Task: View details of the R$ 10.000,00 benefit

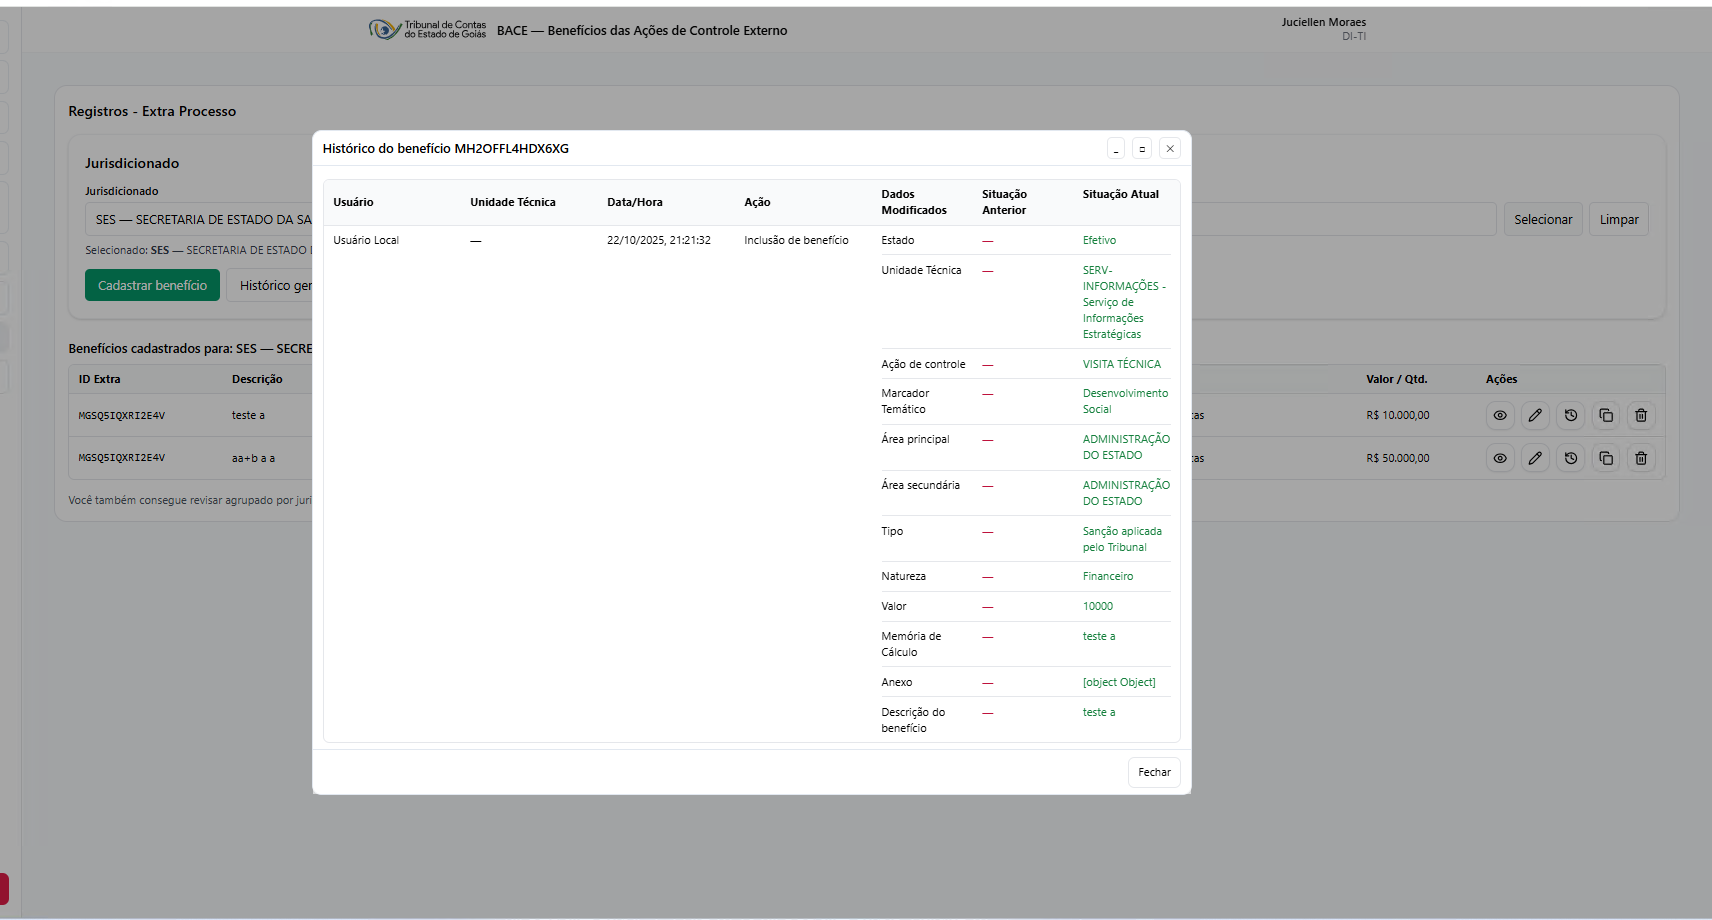Action: click(1500, 415)
